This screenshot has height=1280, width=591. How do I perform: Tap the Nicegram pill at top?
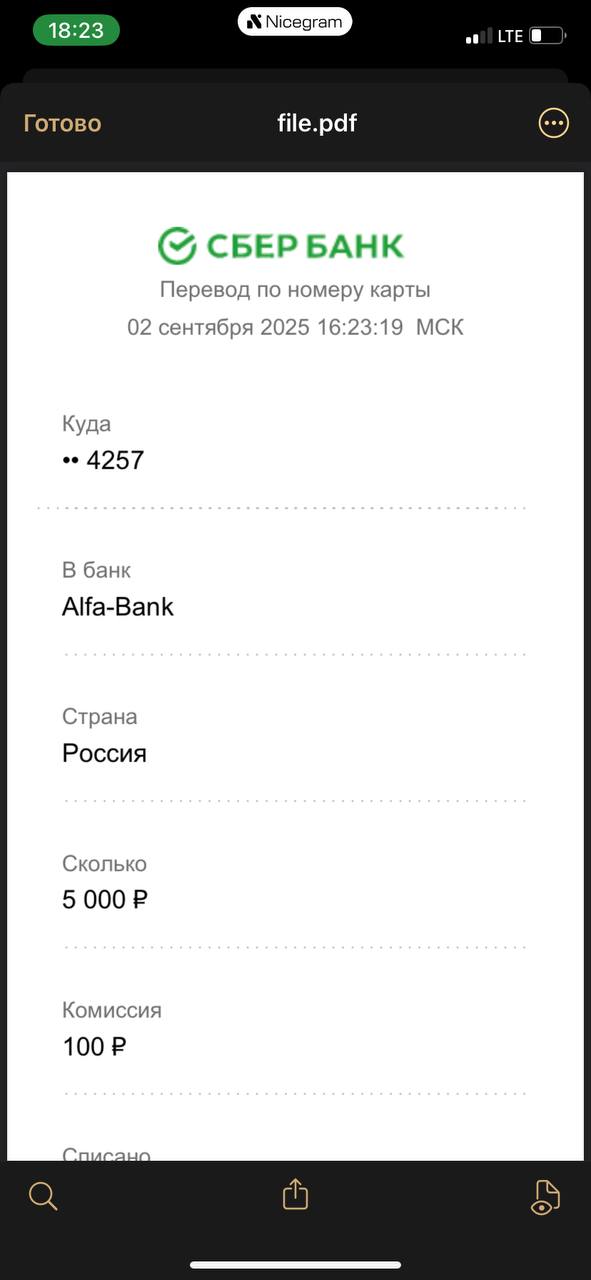[295, 21]
